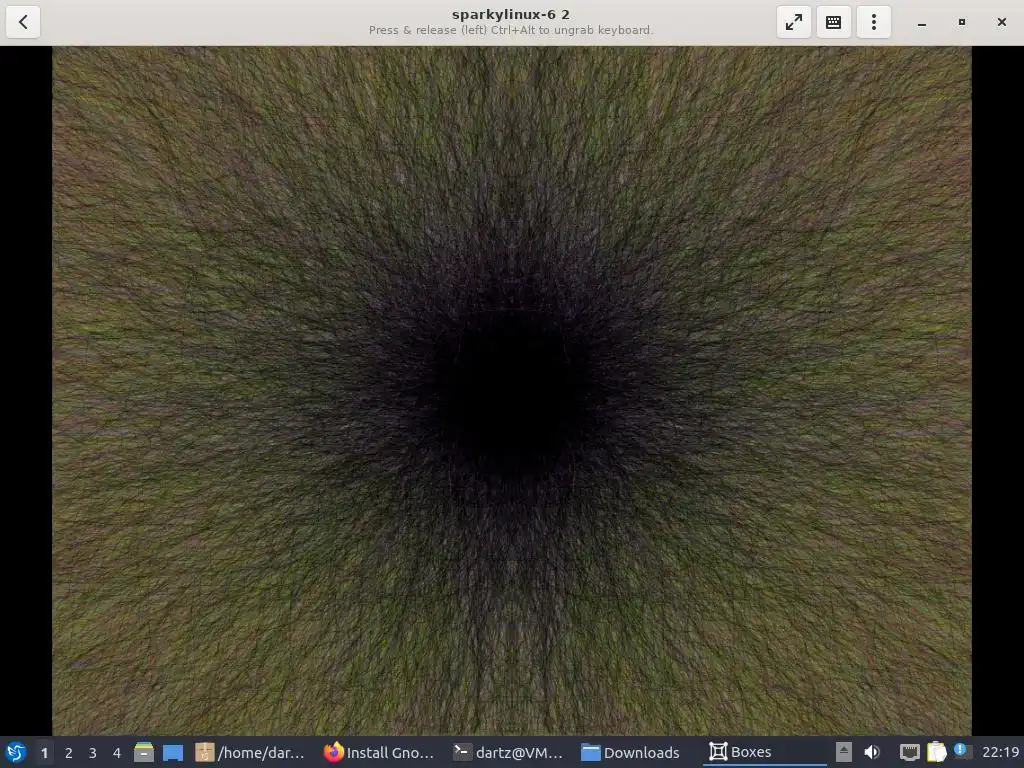1024x768 pixels.
Task: Select the Boxes taskbar entry
Action: [765, 752]
